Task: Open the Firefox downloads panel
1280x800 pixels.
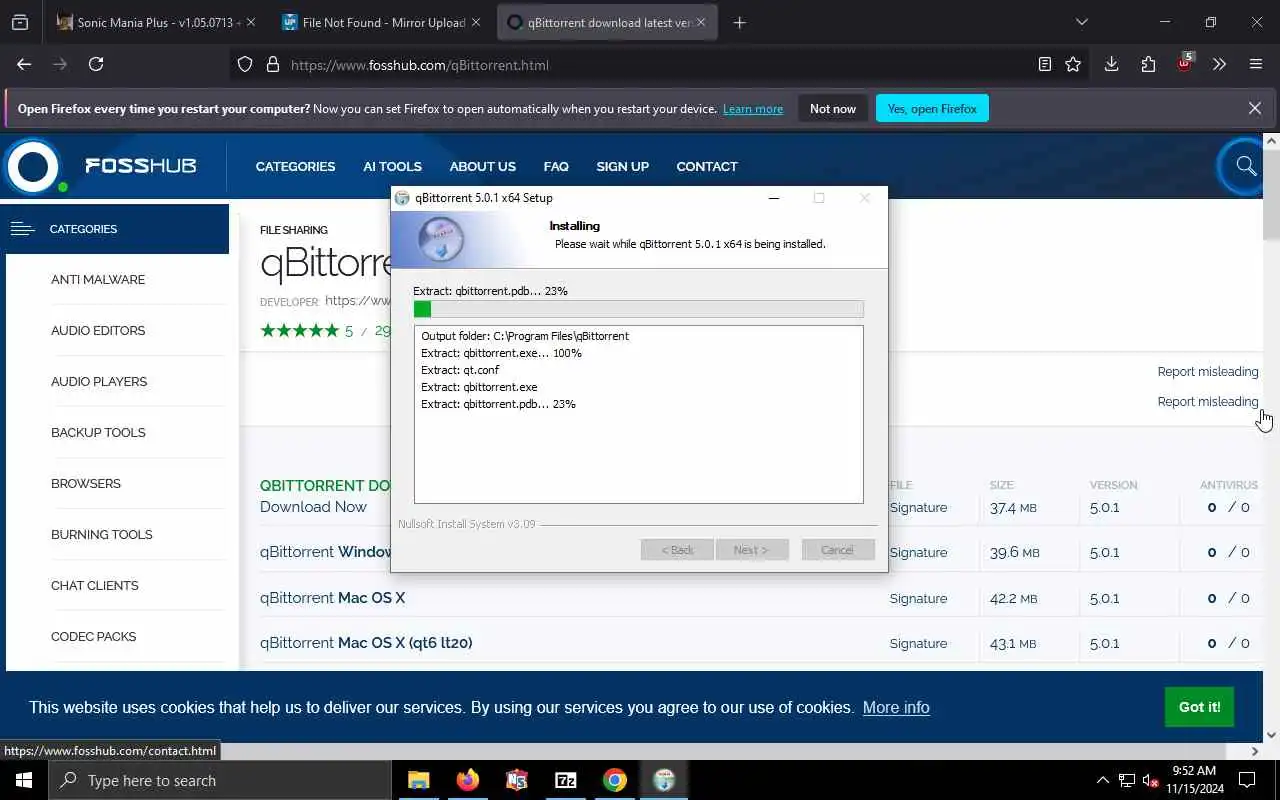Action: (x=1111, y=64)
